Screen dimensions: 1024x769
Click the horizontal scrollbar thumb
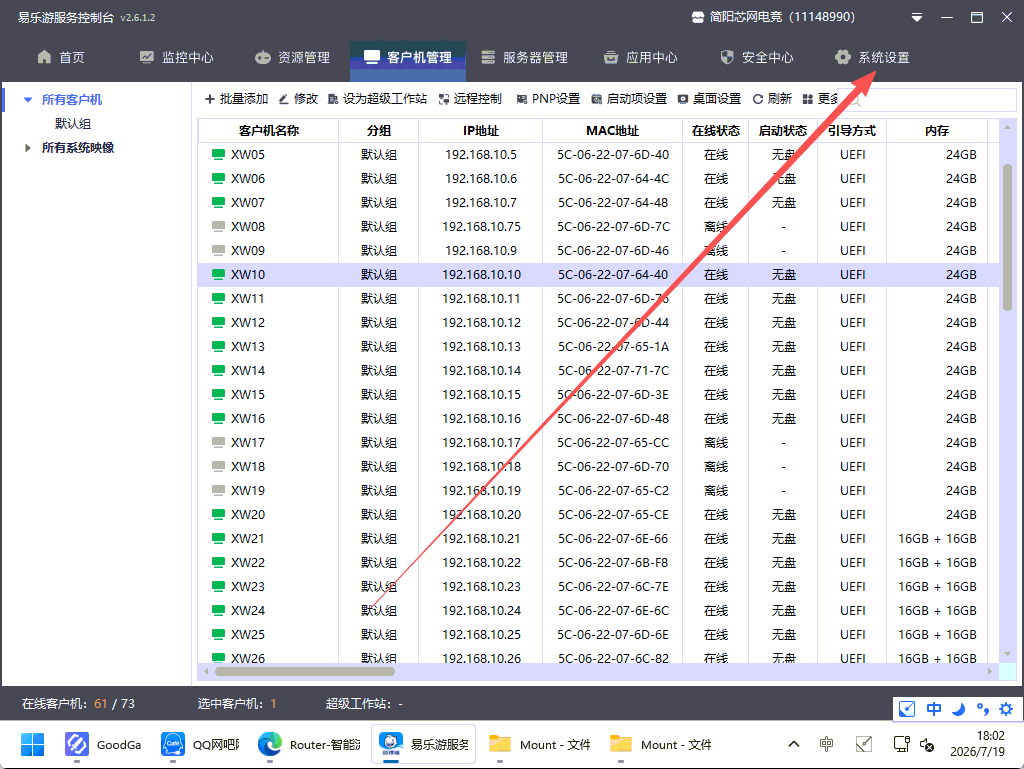tap(305, 672)
